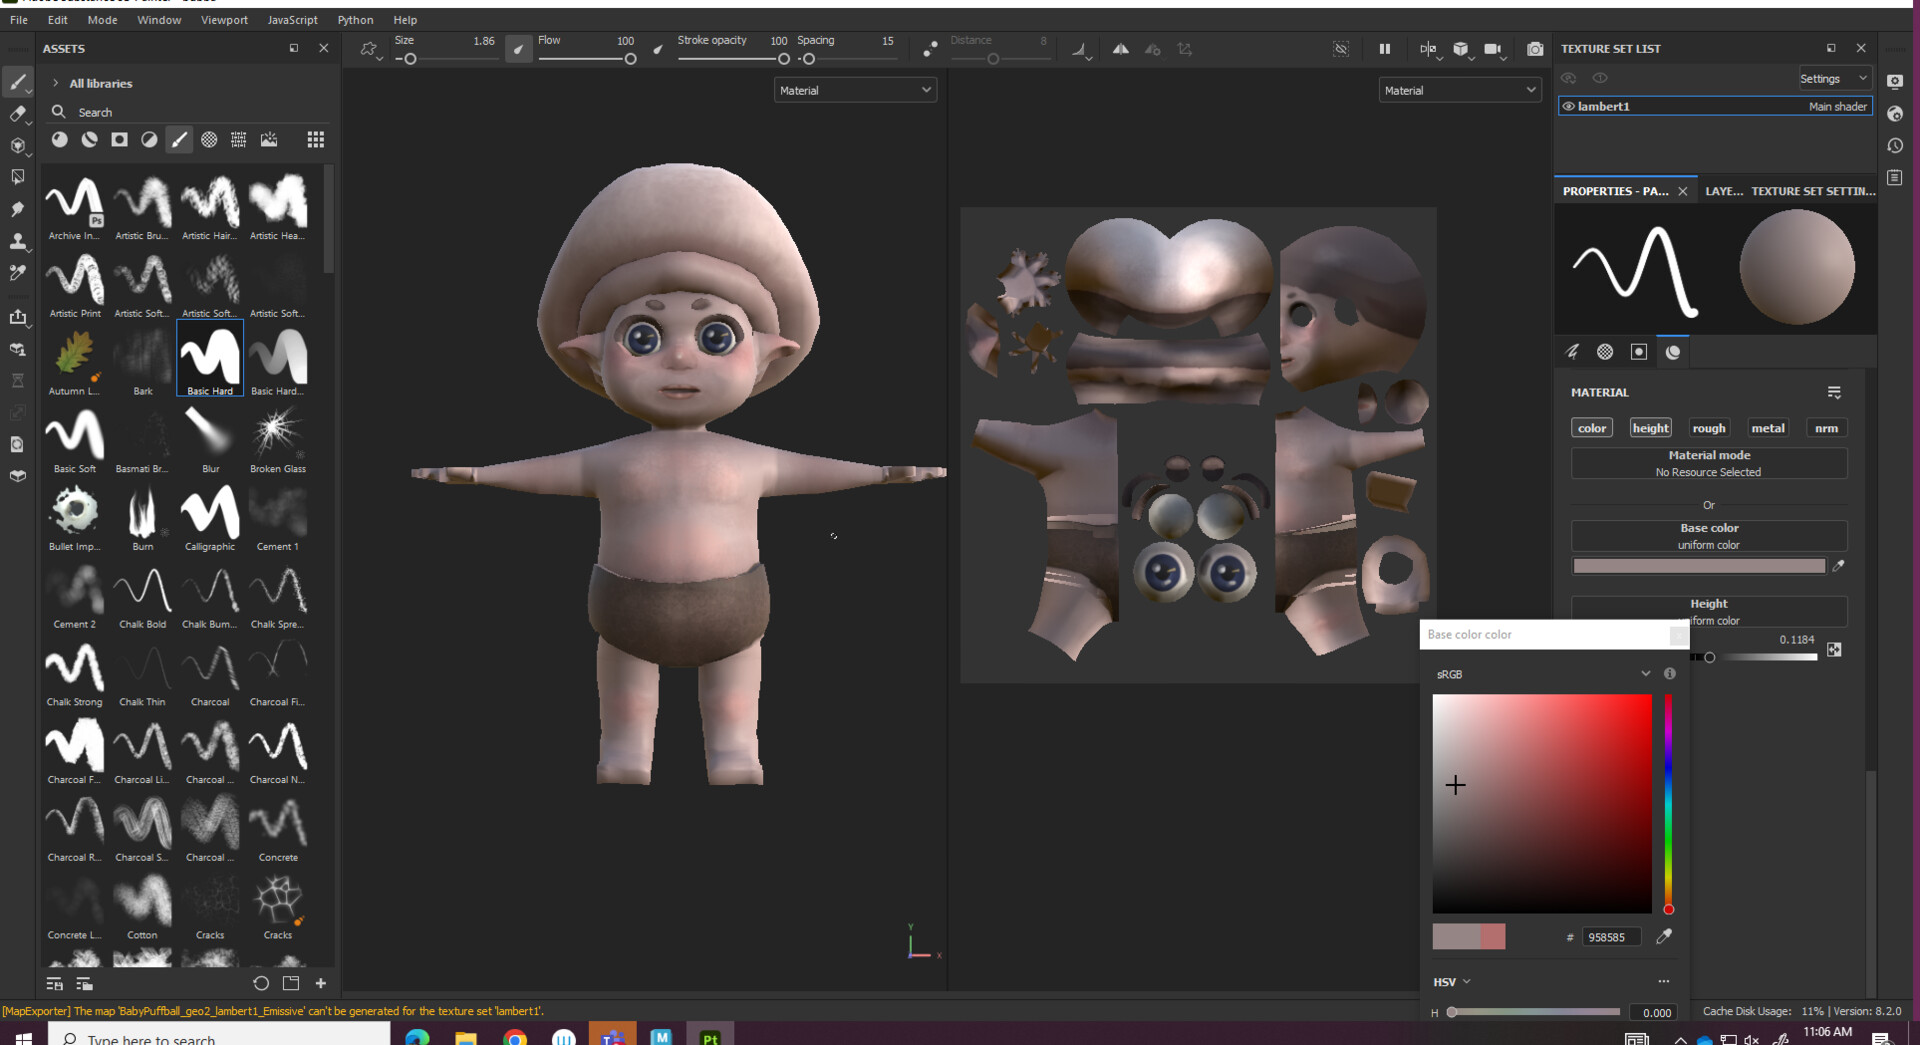Open the Material viewport display dropdown

click(855, 90)
